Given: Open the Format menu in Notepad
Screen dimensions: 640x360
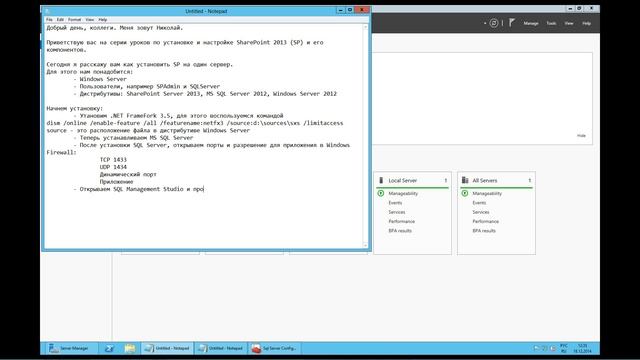Looking at the screenshot, I should click(x=74, y=19).
